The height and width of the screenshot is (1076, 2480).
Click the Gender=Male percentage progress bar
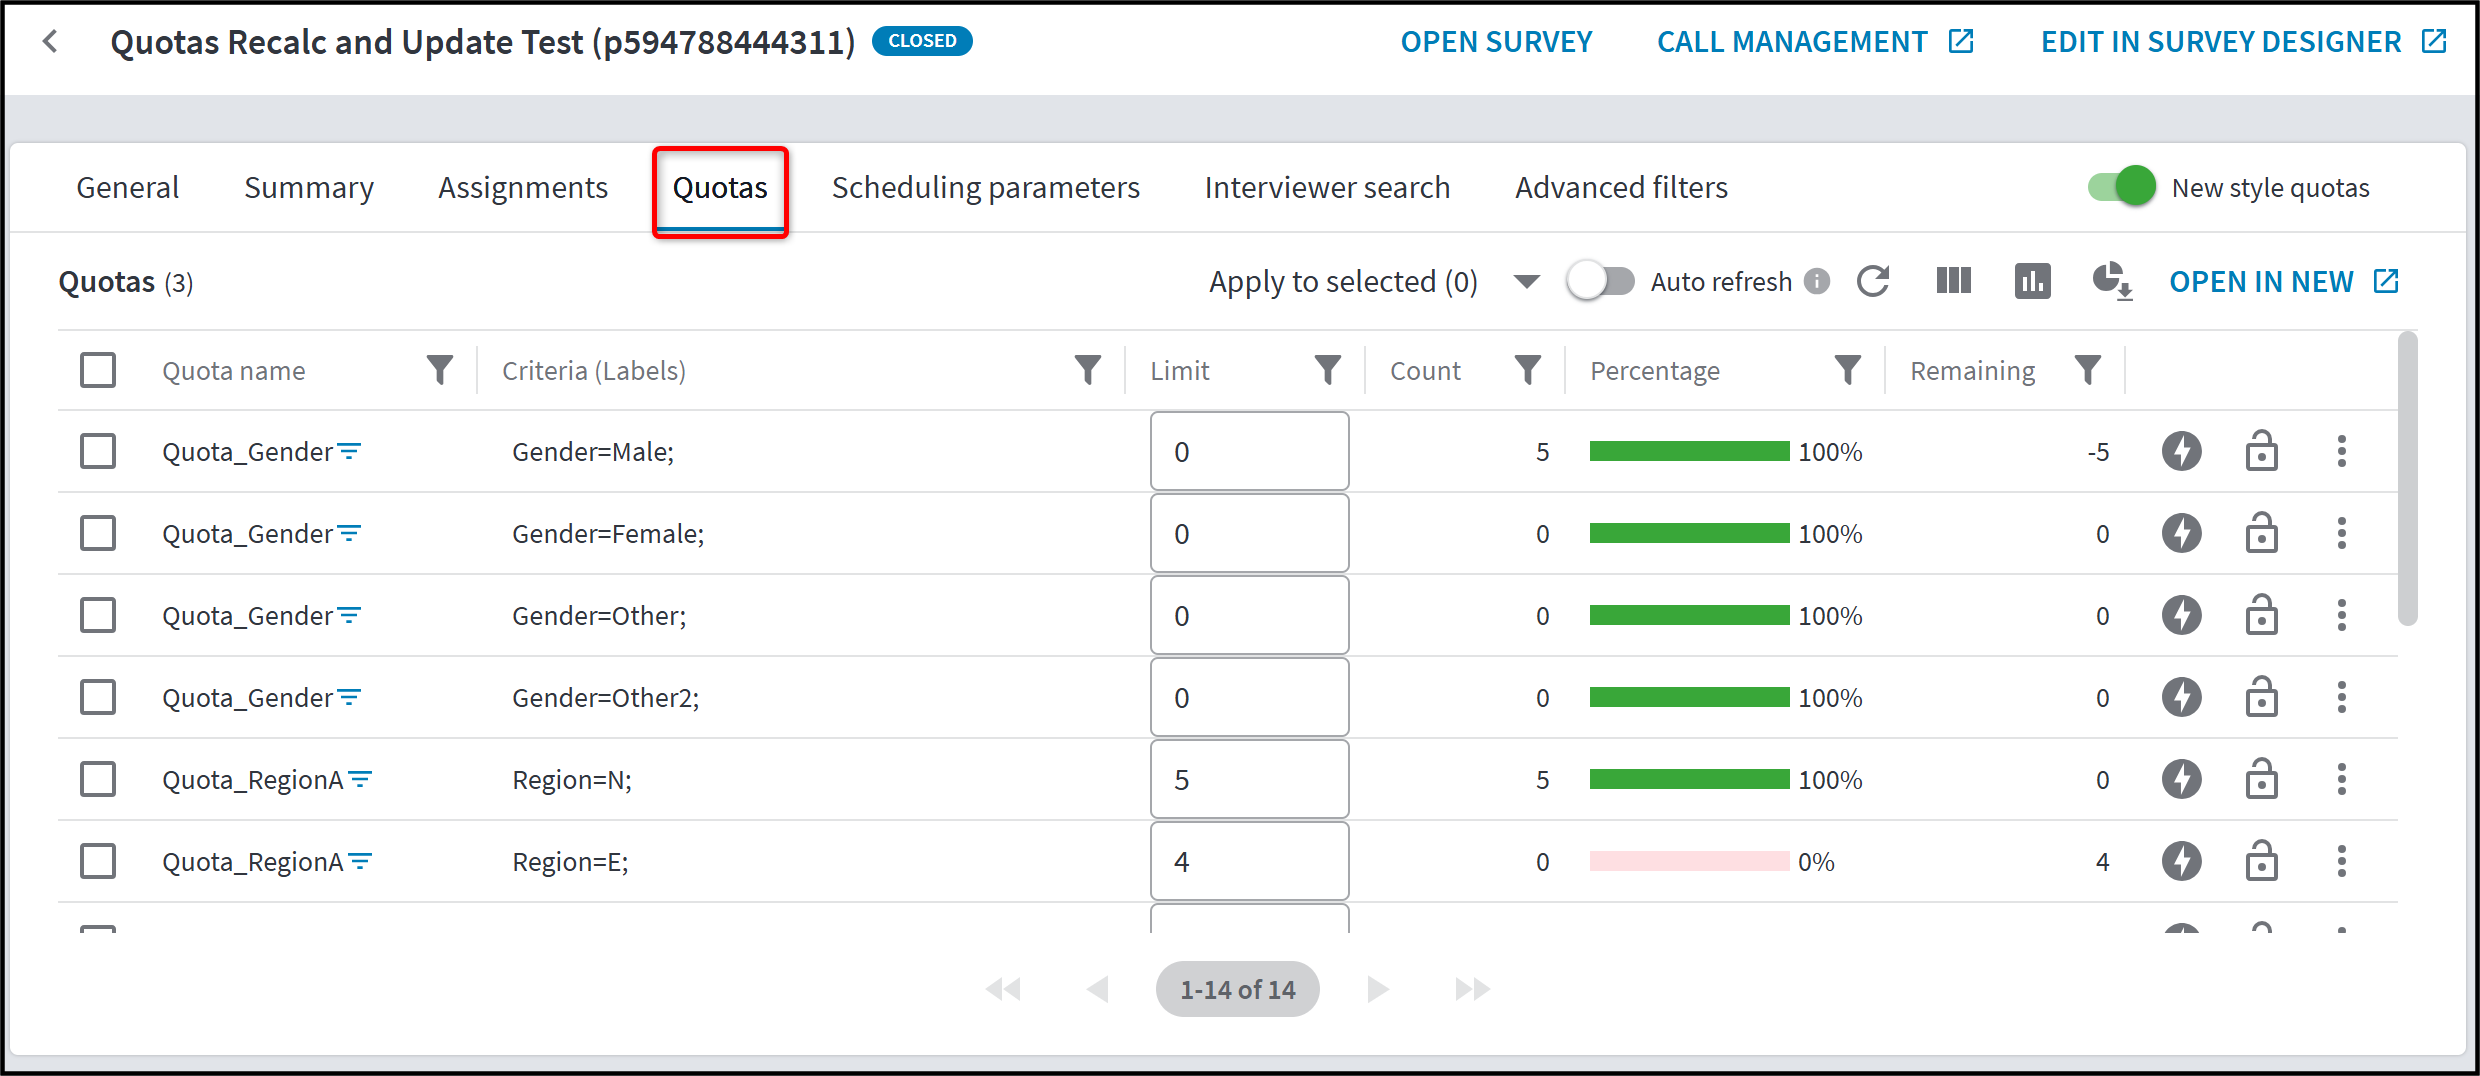[x=1689, y=451]
